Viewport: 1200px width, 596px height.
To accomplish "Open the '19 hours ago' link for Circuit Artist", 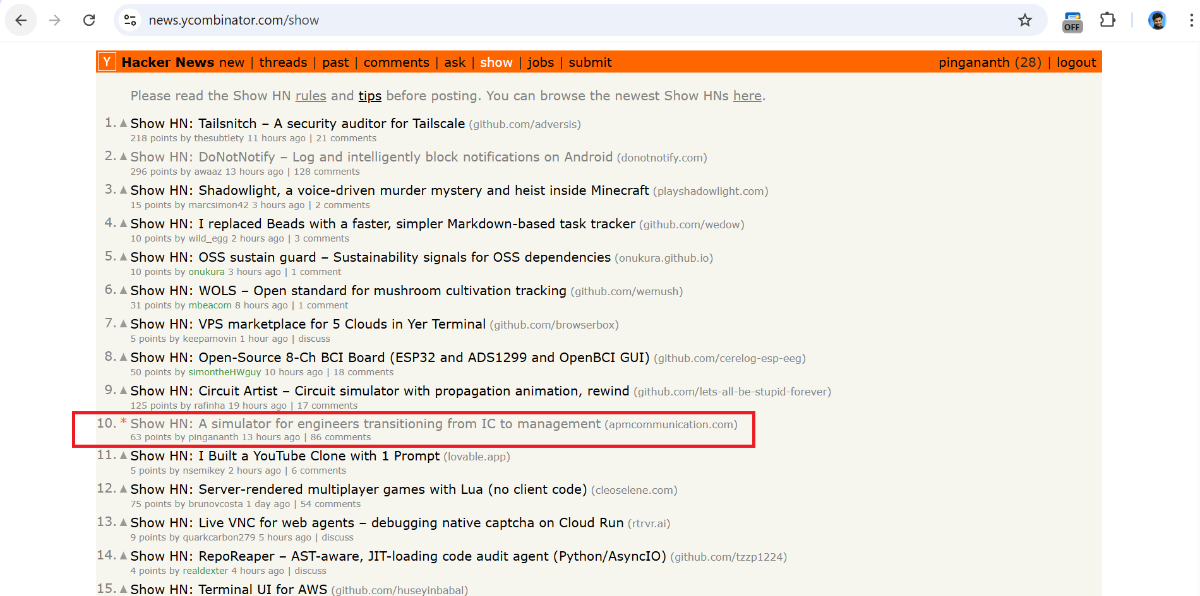I will pyautogui.click(x=258, y=406).
